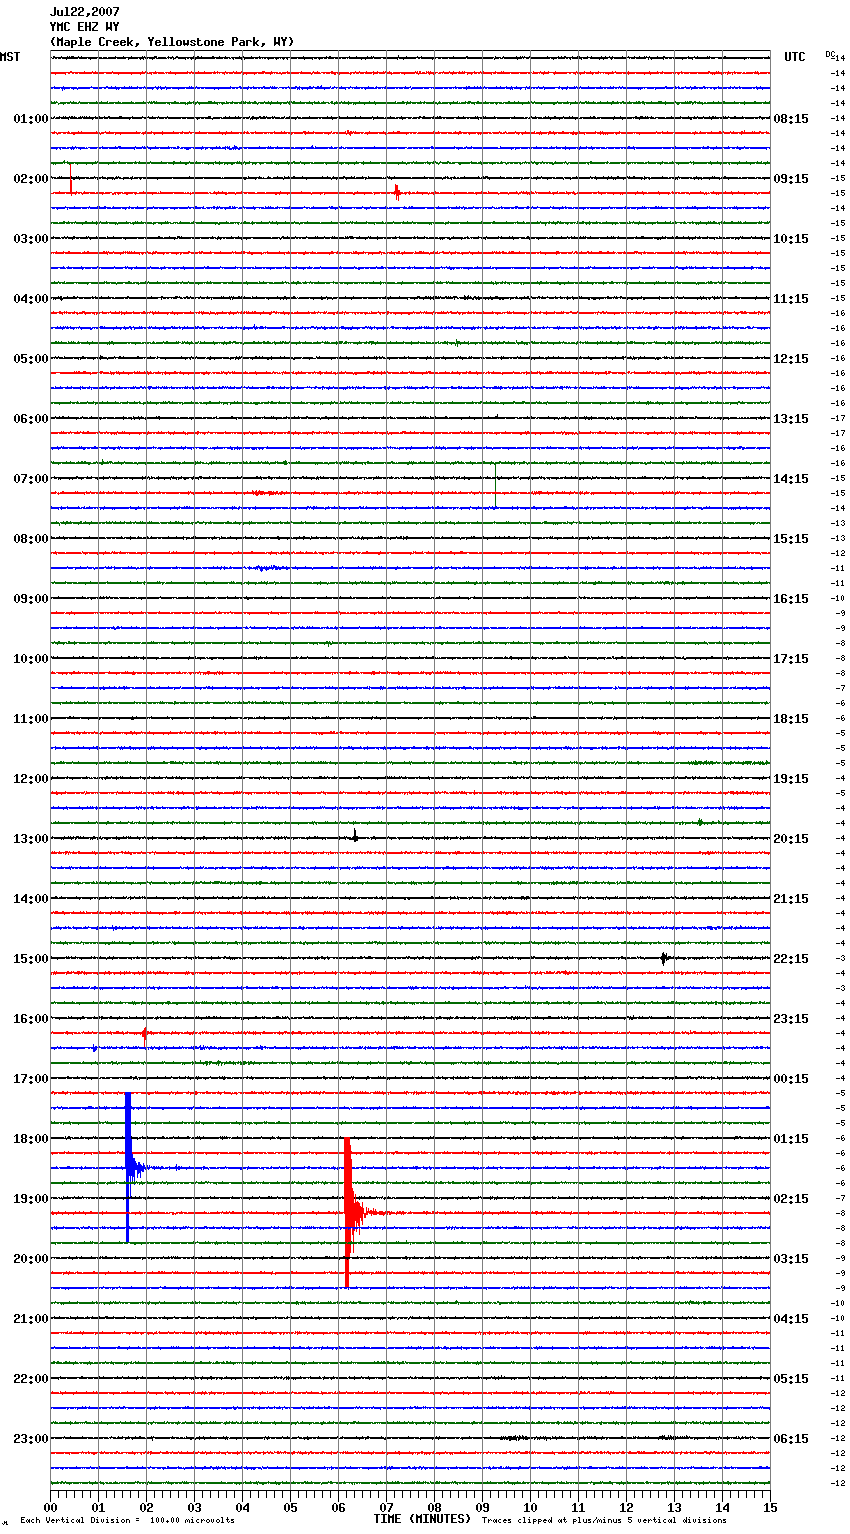Click the 04:15 UTC time label

tap(791, 1319)
